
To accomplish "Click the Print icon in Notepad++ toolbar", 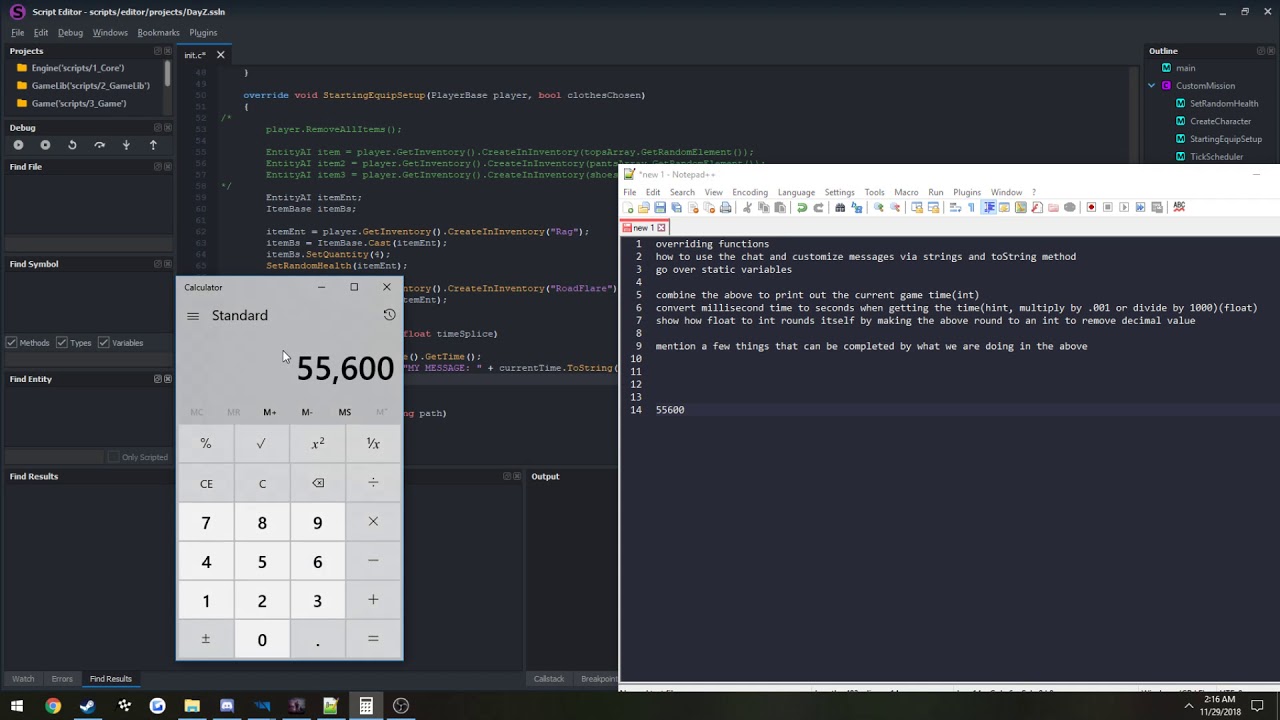I will coord(726,208).
